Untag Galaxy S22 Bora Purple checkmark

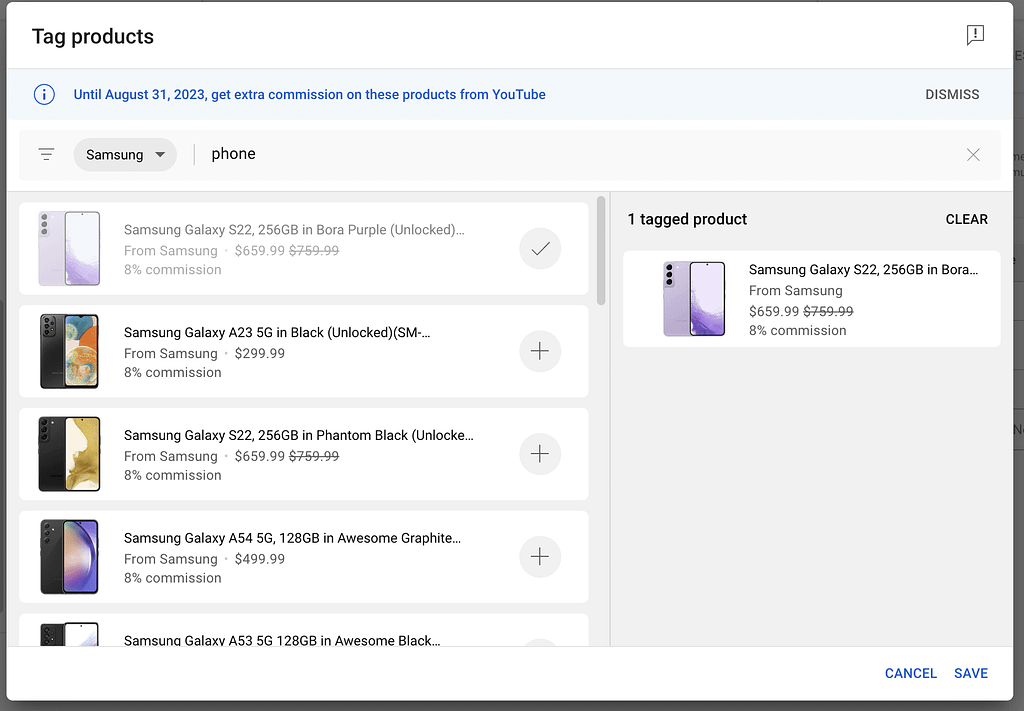tap(540, 249)
